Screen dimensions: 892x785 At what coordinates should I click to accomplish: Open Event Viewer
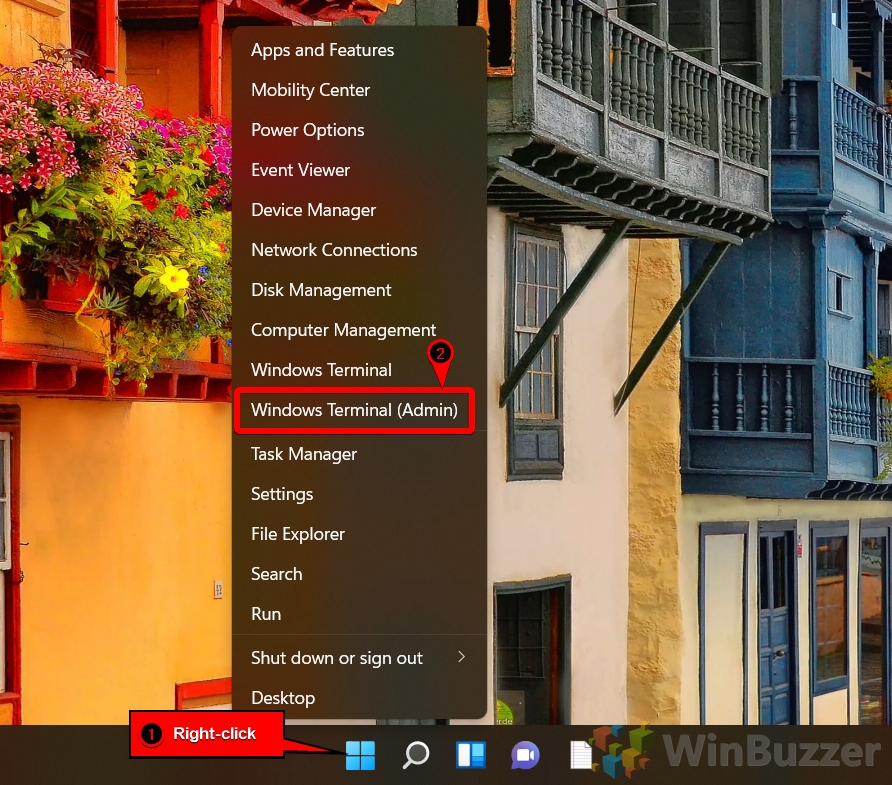coord(300,170)
